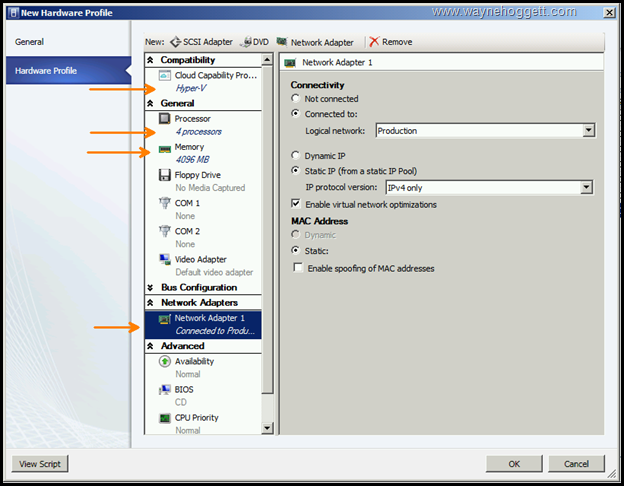
Task: Click the View Script button
Action: pos(40,464)
